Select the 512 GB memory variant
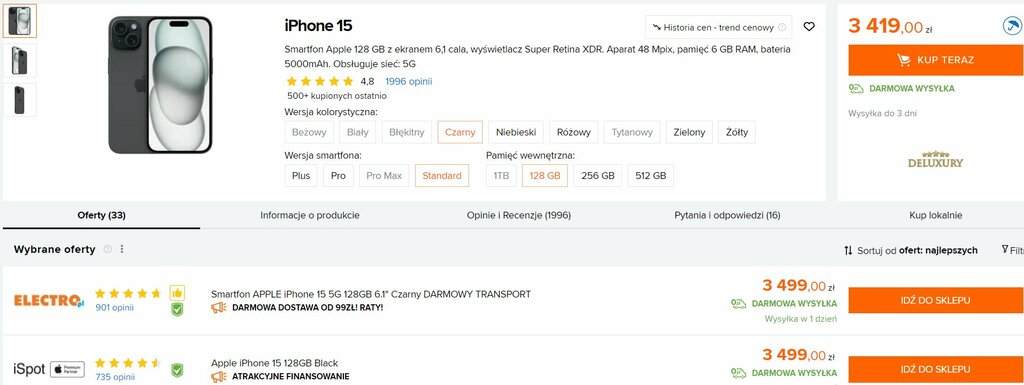Screen dimensions: 1024x385 click(650, 176)
